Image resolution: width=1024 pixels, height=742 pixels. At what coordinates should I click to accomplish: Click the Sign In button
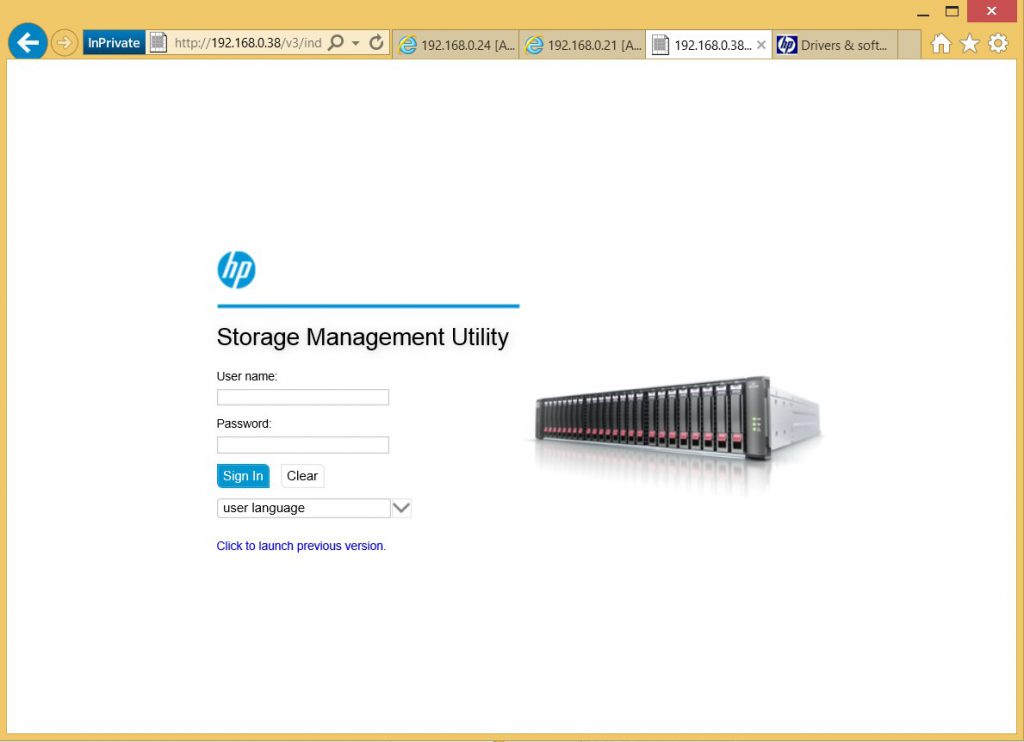click(x=243, y=476)
